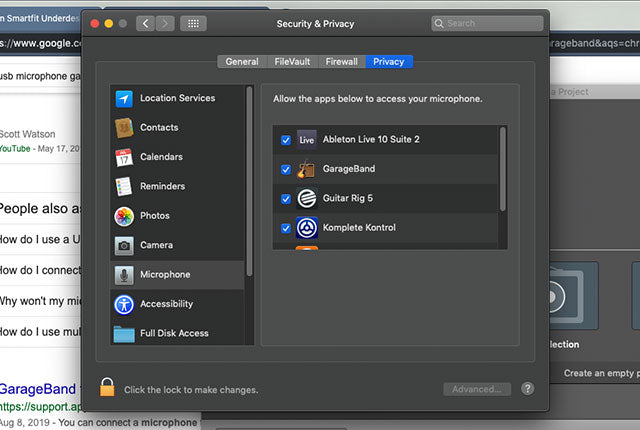Screen dimensions: 640x430
Task: Switch to the General tab
Action: (242, 62)
